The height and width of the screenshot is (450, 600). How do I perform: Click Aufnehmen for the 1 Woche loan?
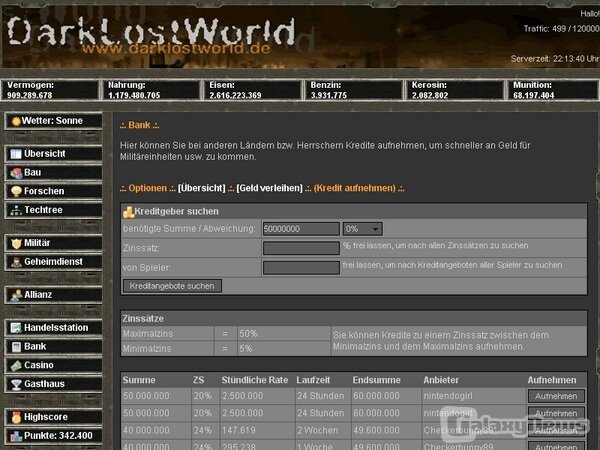[x=556, y=447]
